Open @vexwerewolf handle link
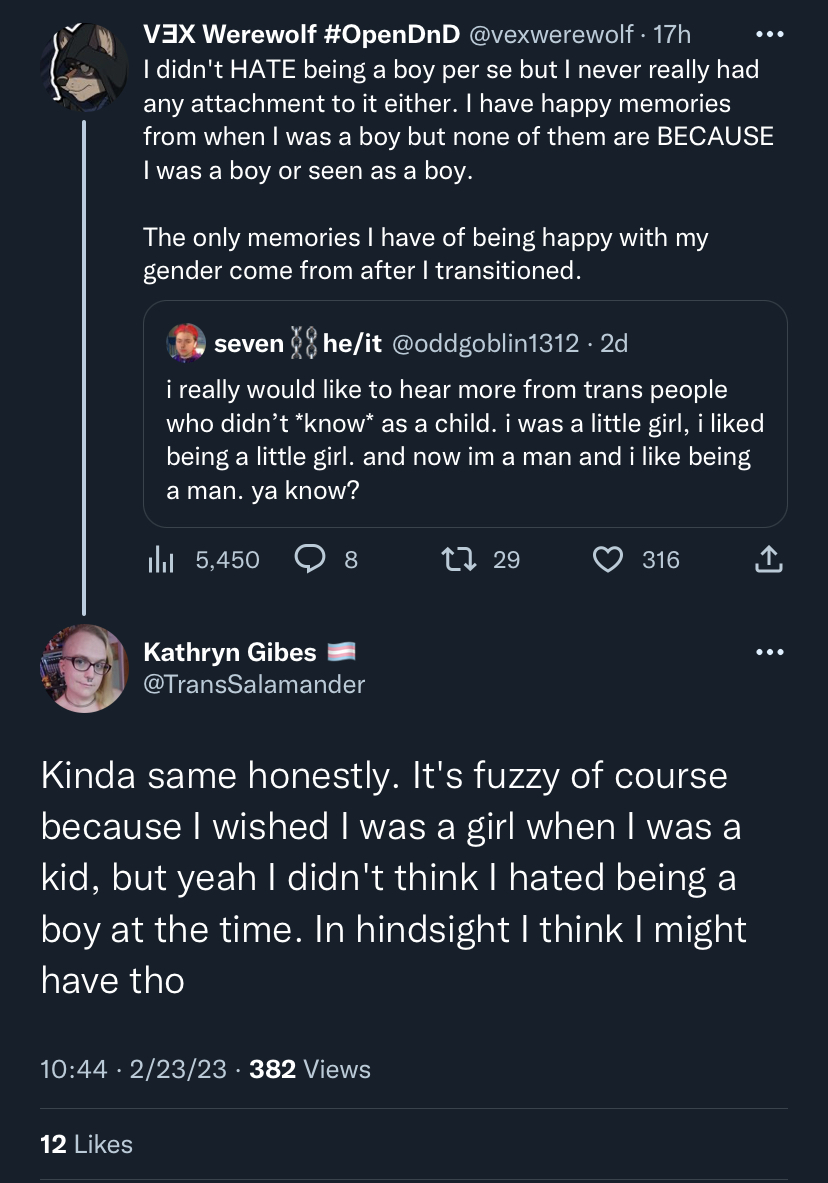Viewport: 828px width, 1183px height. click(x=551, y=34)
